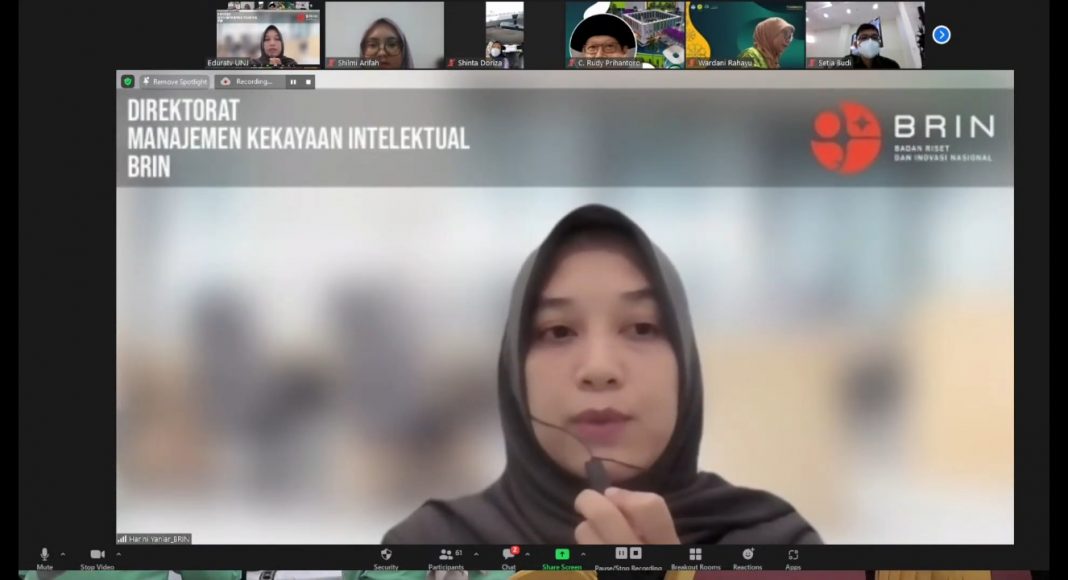Click Remove Spotlight button
The height and width of the screenshot is (580, 1068).
click(x=175, y=82)
